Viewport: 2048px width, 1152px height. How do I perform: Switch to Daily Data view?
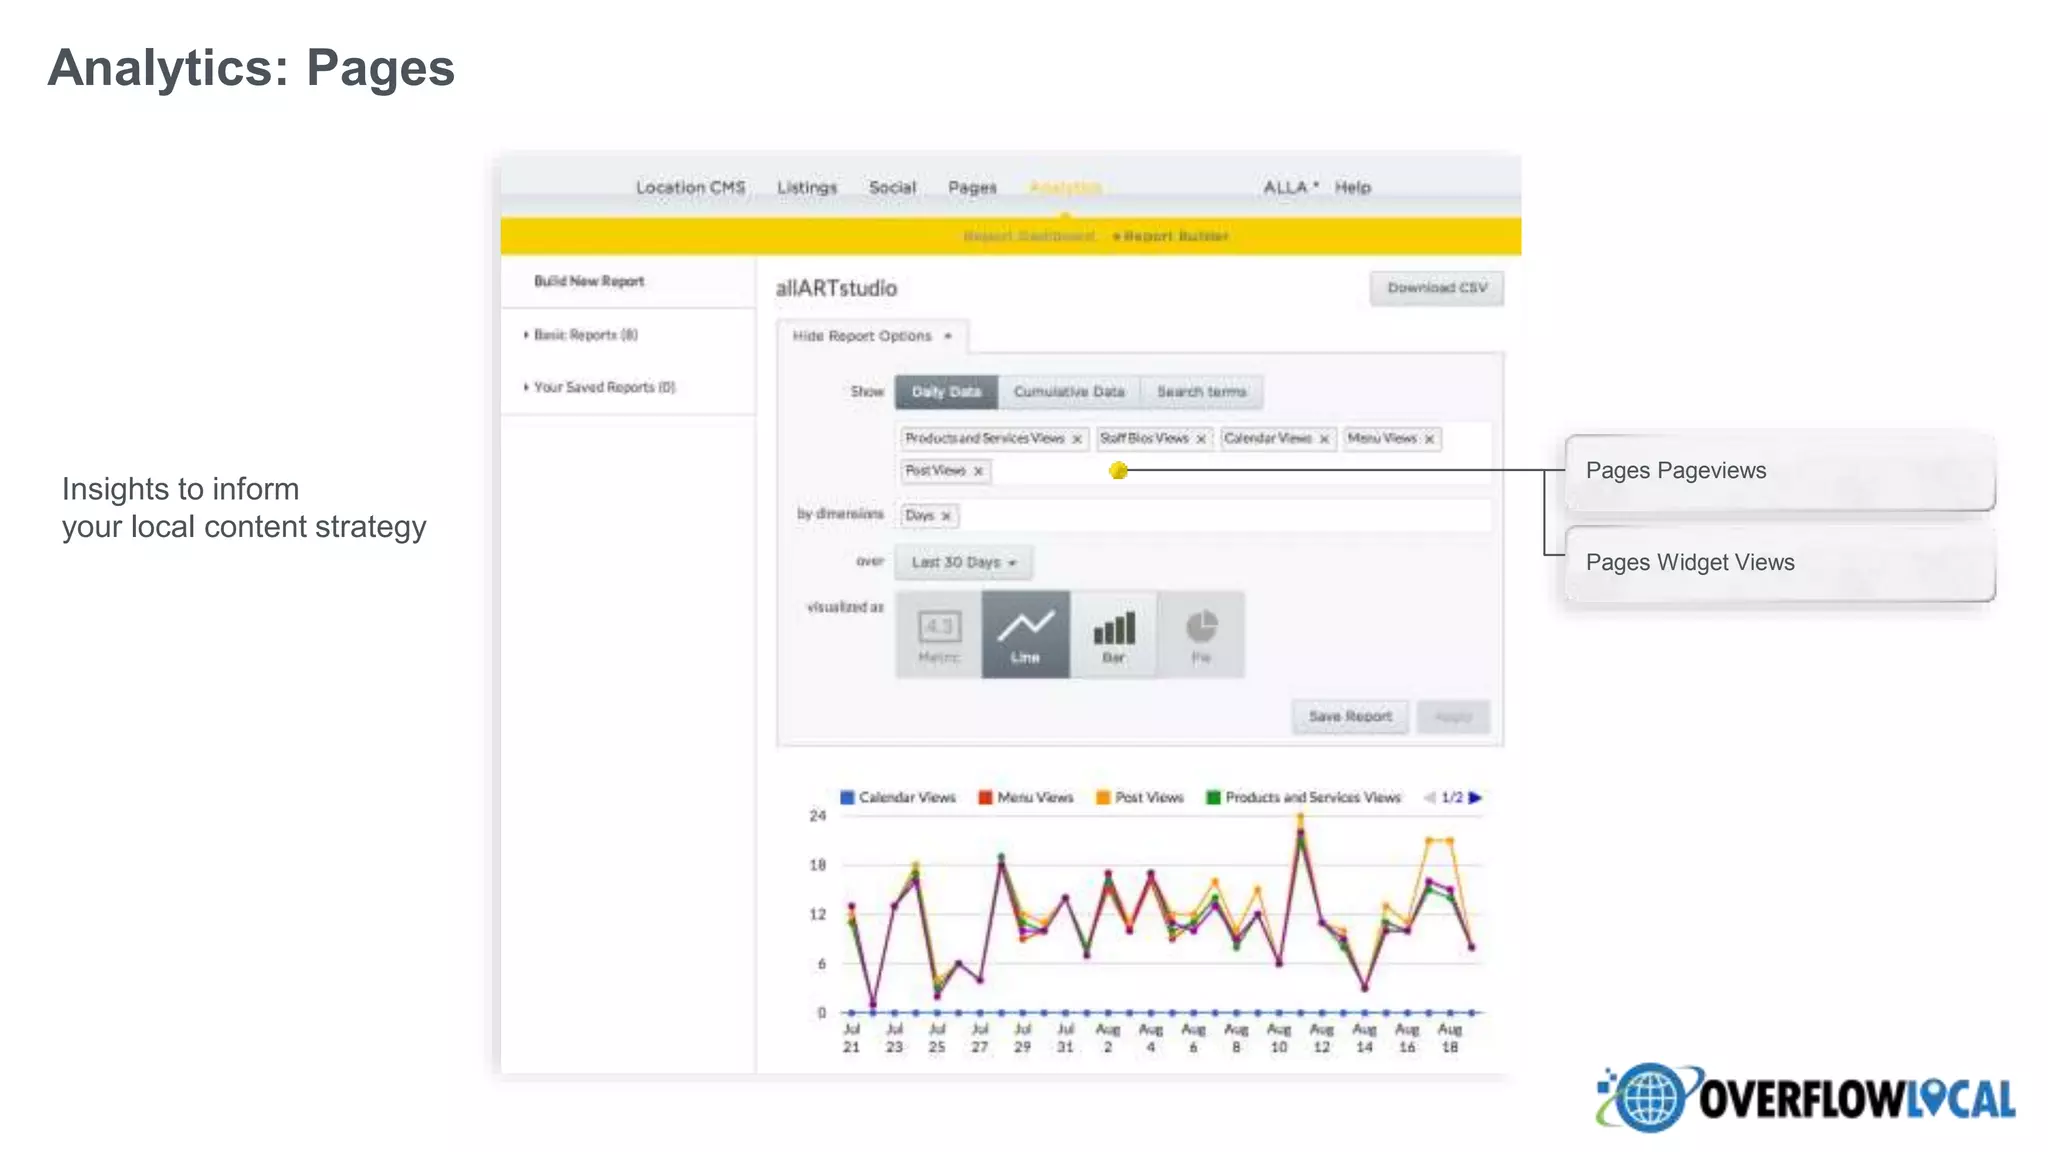[x=946, y=392]
